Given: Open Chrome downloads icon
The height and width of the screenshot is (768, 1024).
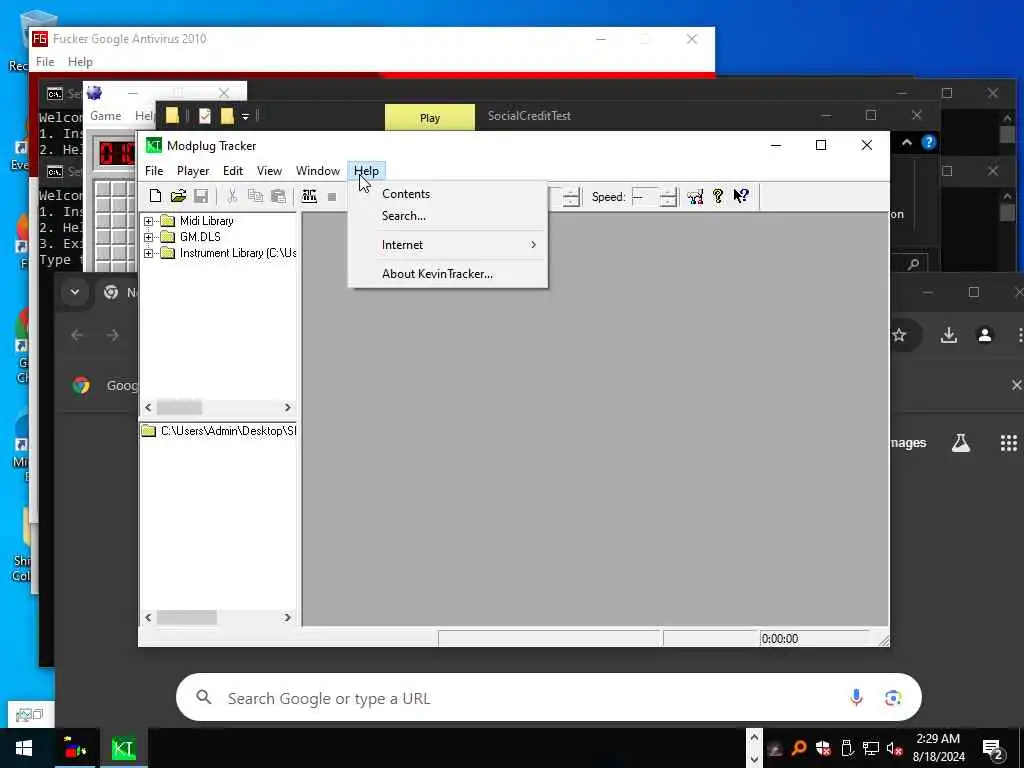Looking at the screenshot, I should pos(949,335).
